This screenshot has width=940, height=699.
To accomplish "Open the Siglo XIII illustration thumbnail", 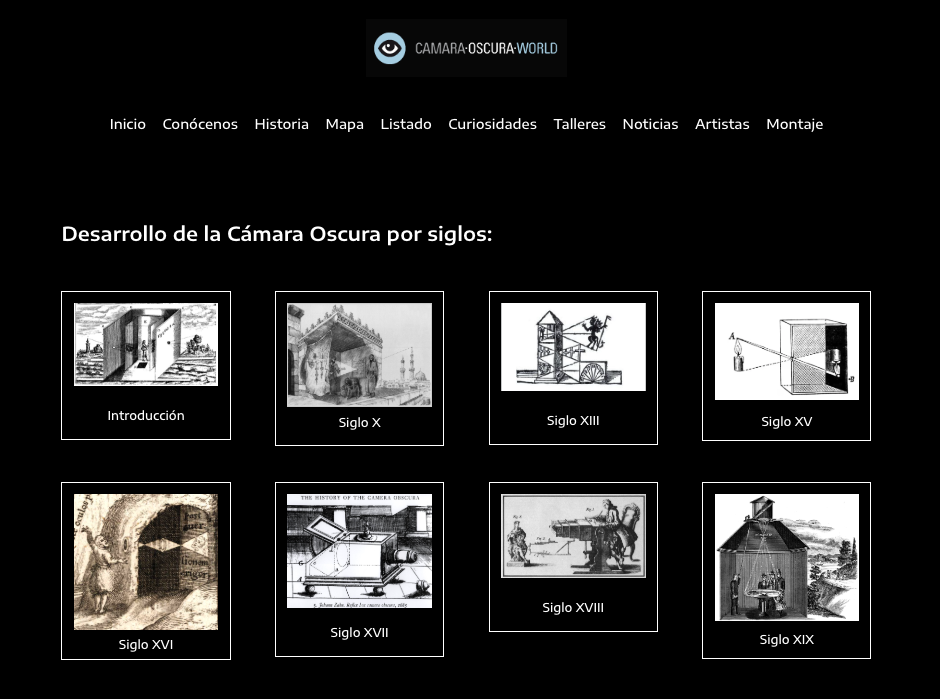I will tap(573, 347).
